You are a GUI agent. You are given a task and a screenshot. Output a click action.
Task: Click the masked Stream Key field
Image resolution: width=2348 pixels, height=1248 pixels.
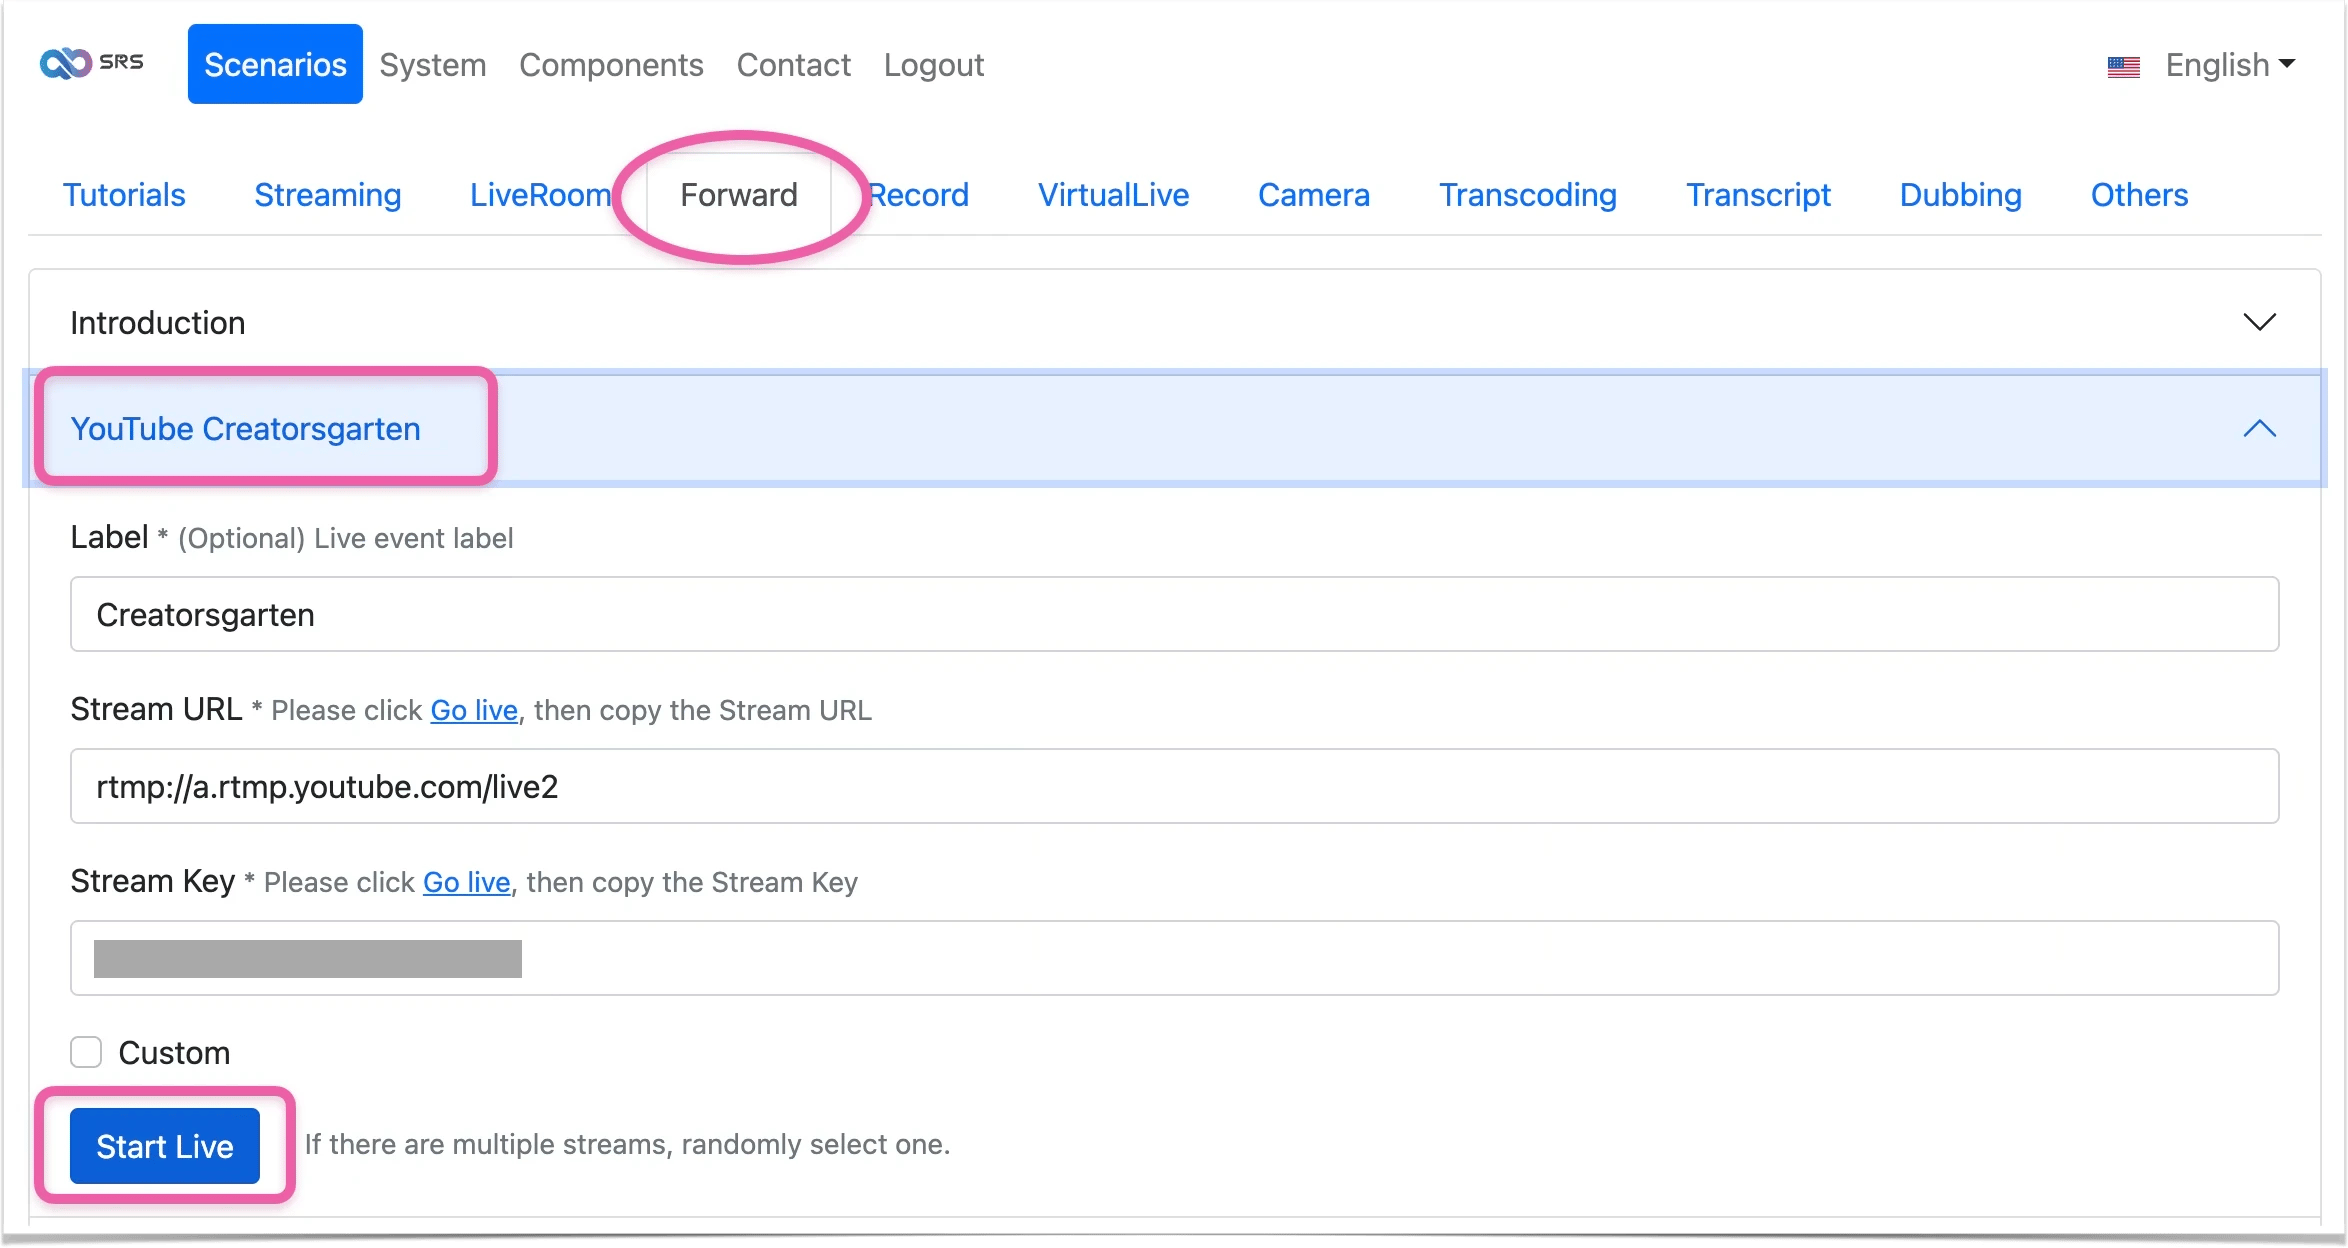[x=1174, y=958]
